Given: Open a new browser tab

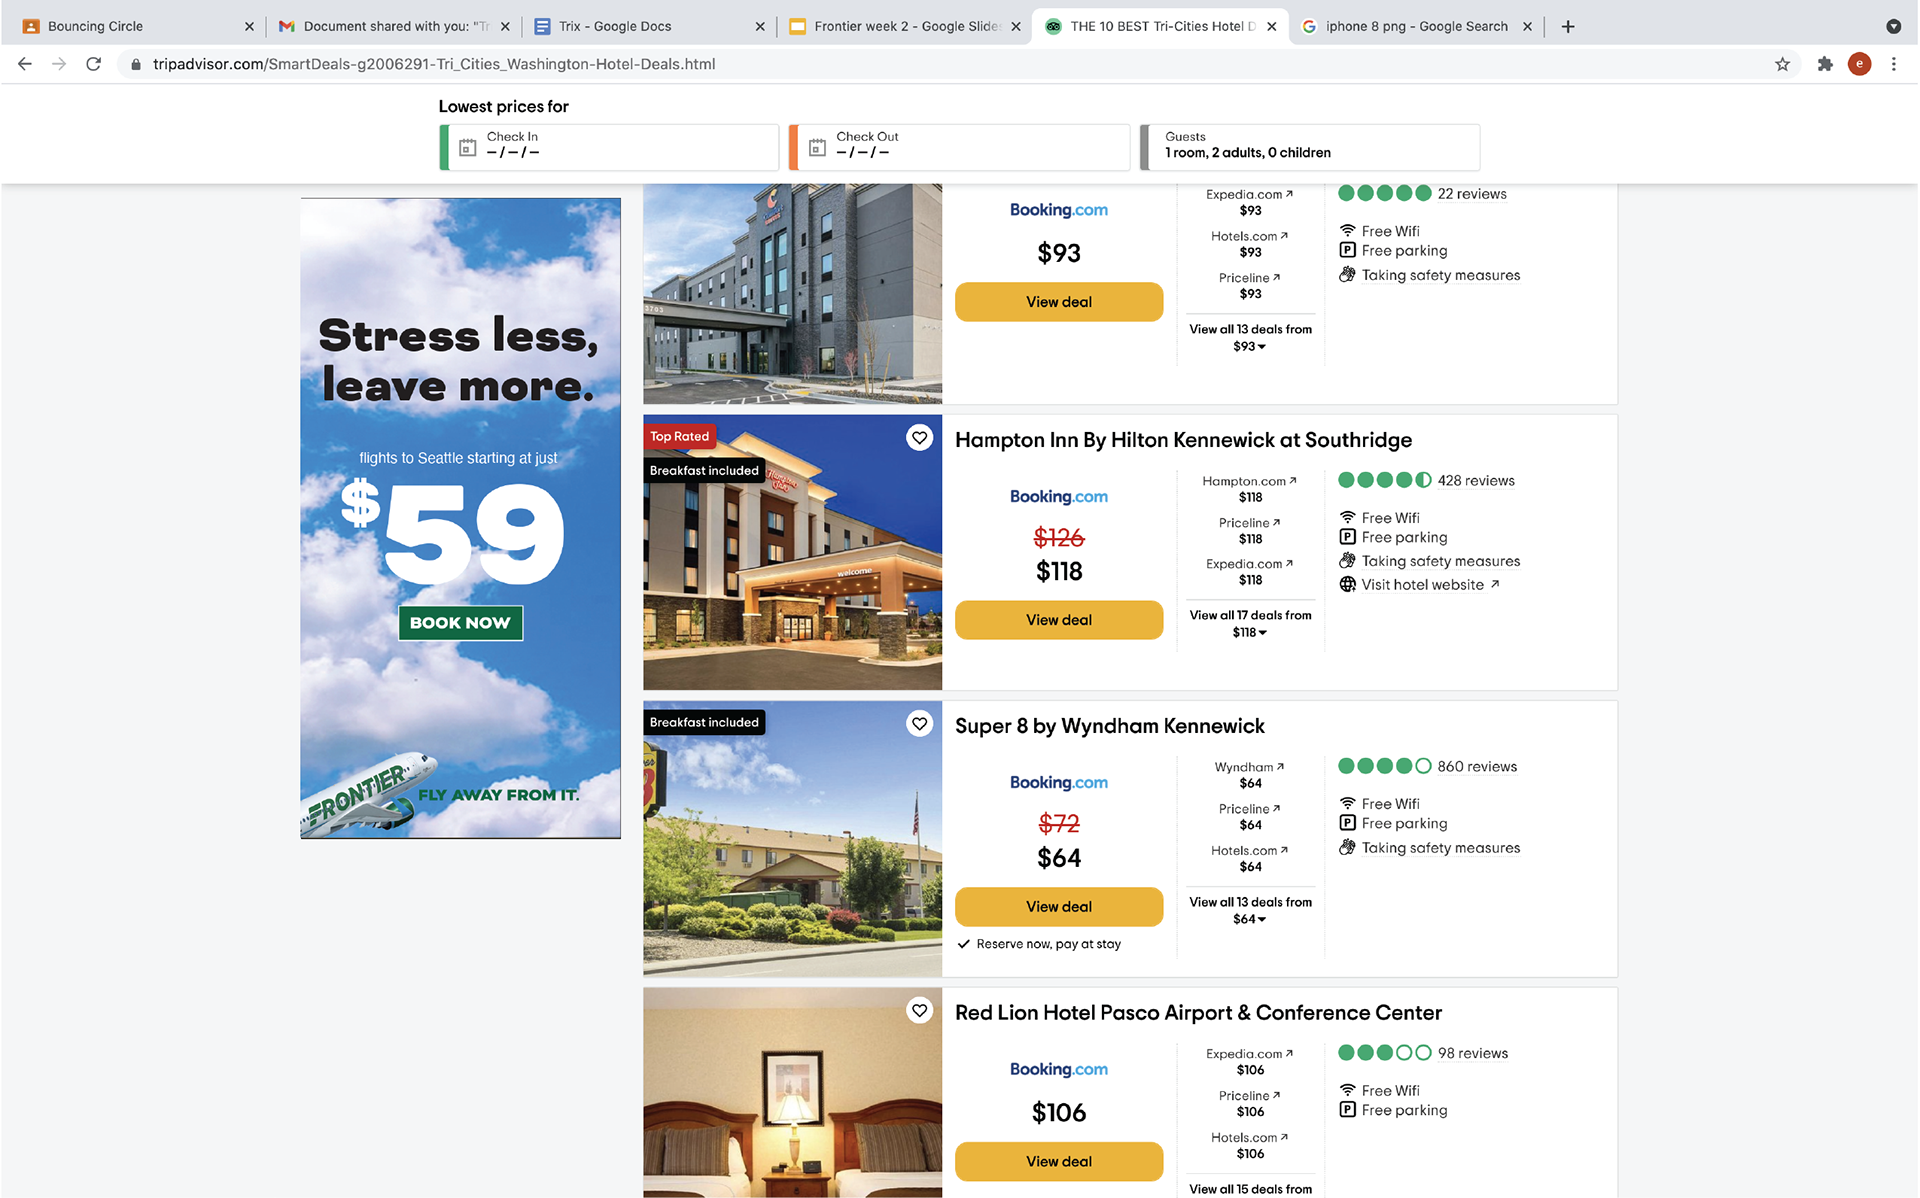Looking at the screenshot, I should (x=1568, y=27).
